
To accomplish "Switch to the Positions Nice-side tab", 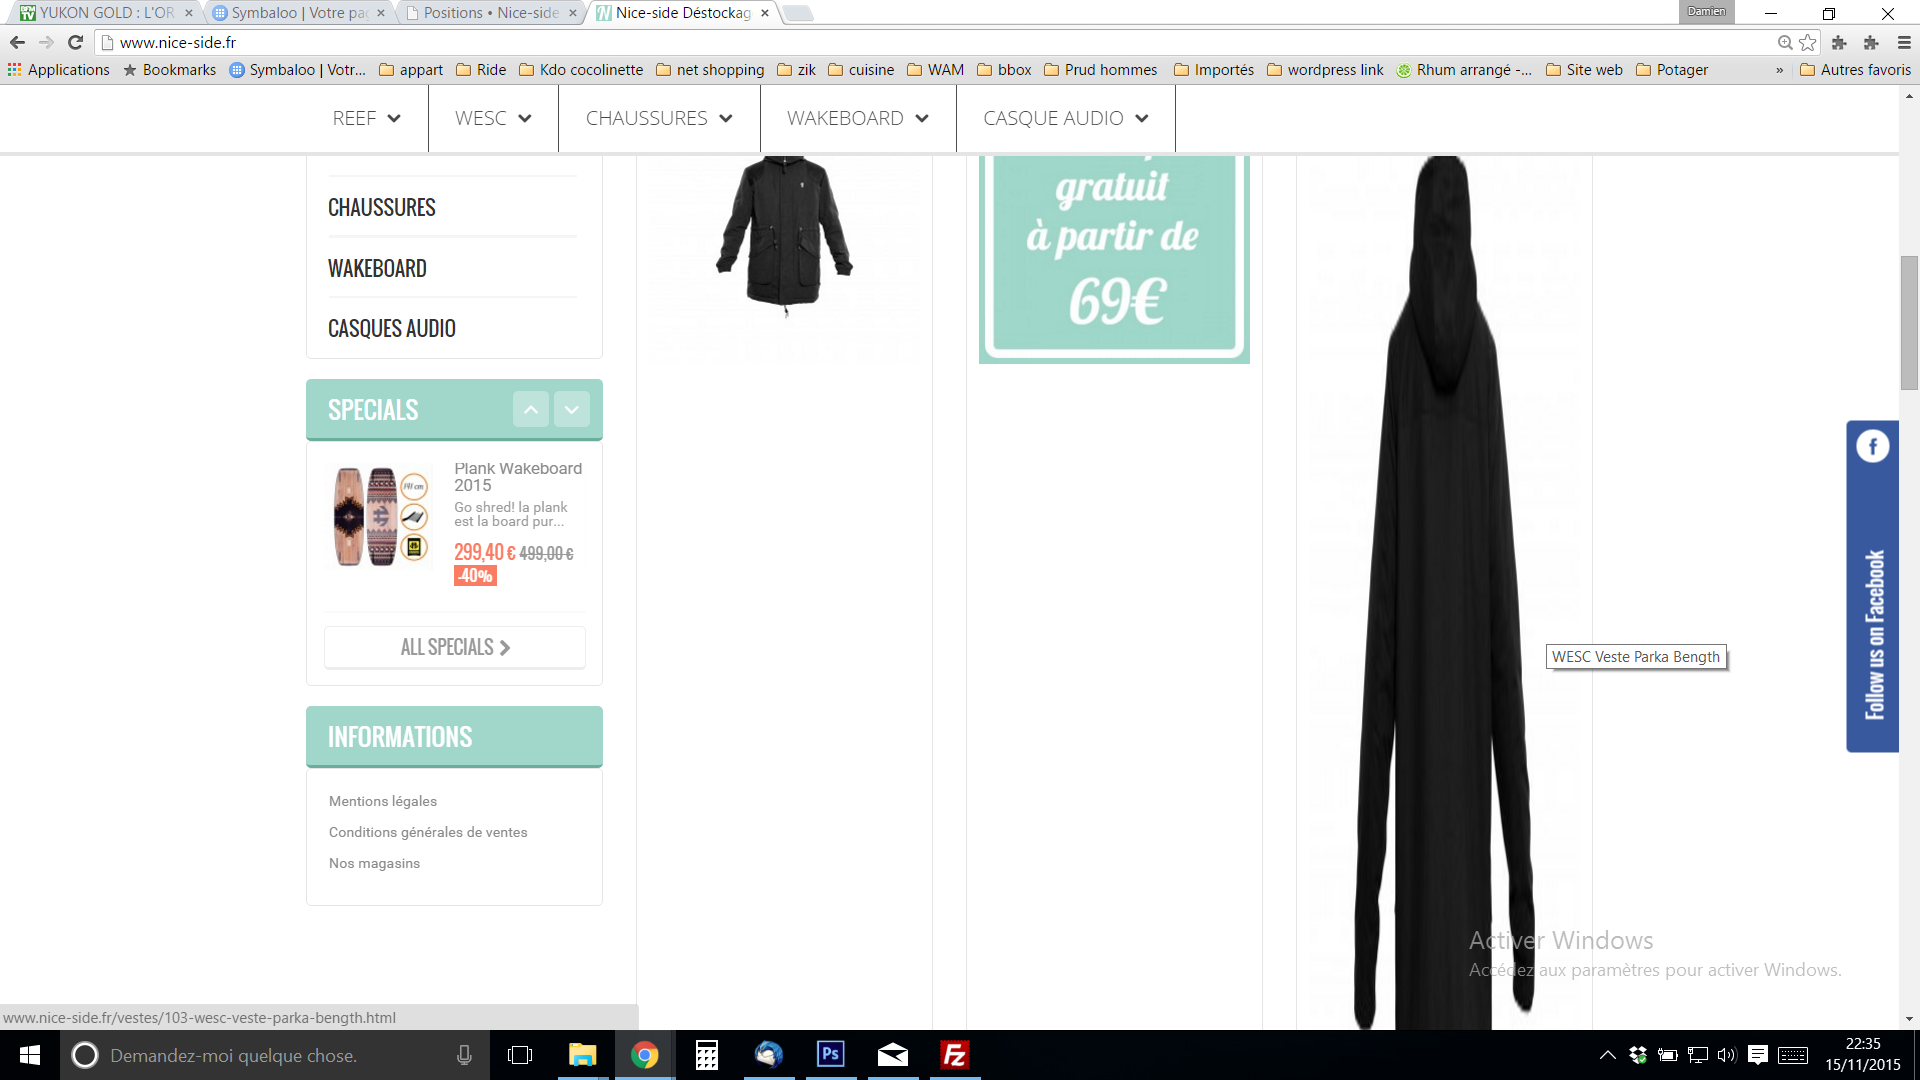I will point(490,13).
